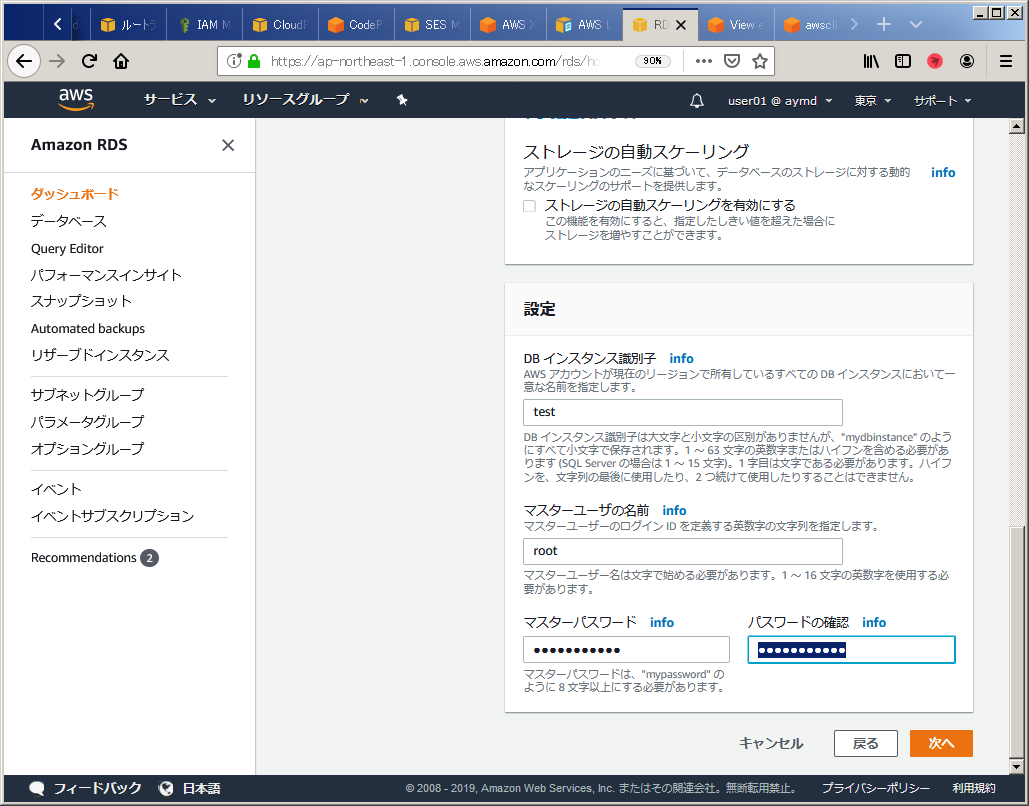The height and width of the screenshot is (806, 1029).
Task: Open the Firefox hamburger menu
Action: [x=1005, y=61]
